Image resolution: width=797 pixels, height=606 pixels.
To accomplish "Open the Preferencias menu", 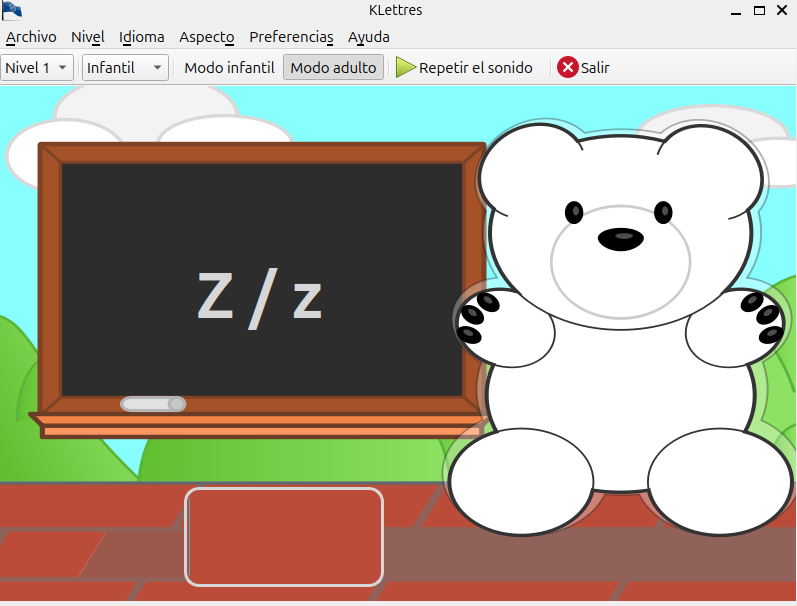I will click(x=291, y=37).
